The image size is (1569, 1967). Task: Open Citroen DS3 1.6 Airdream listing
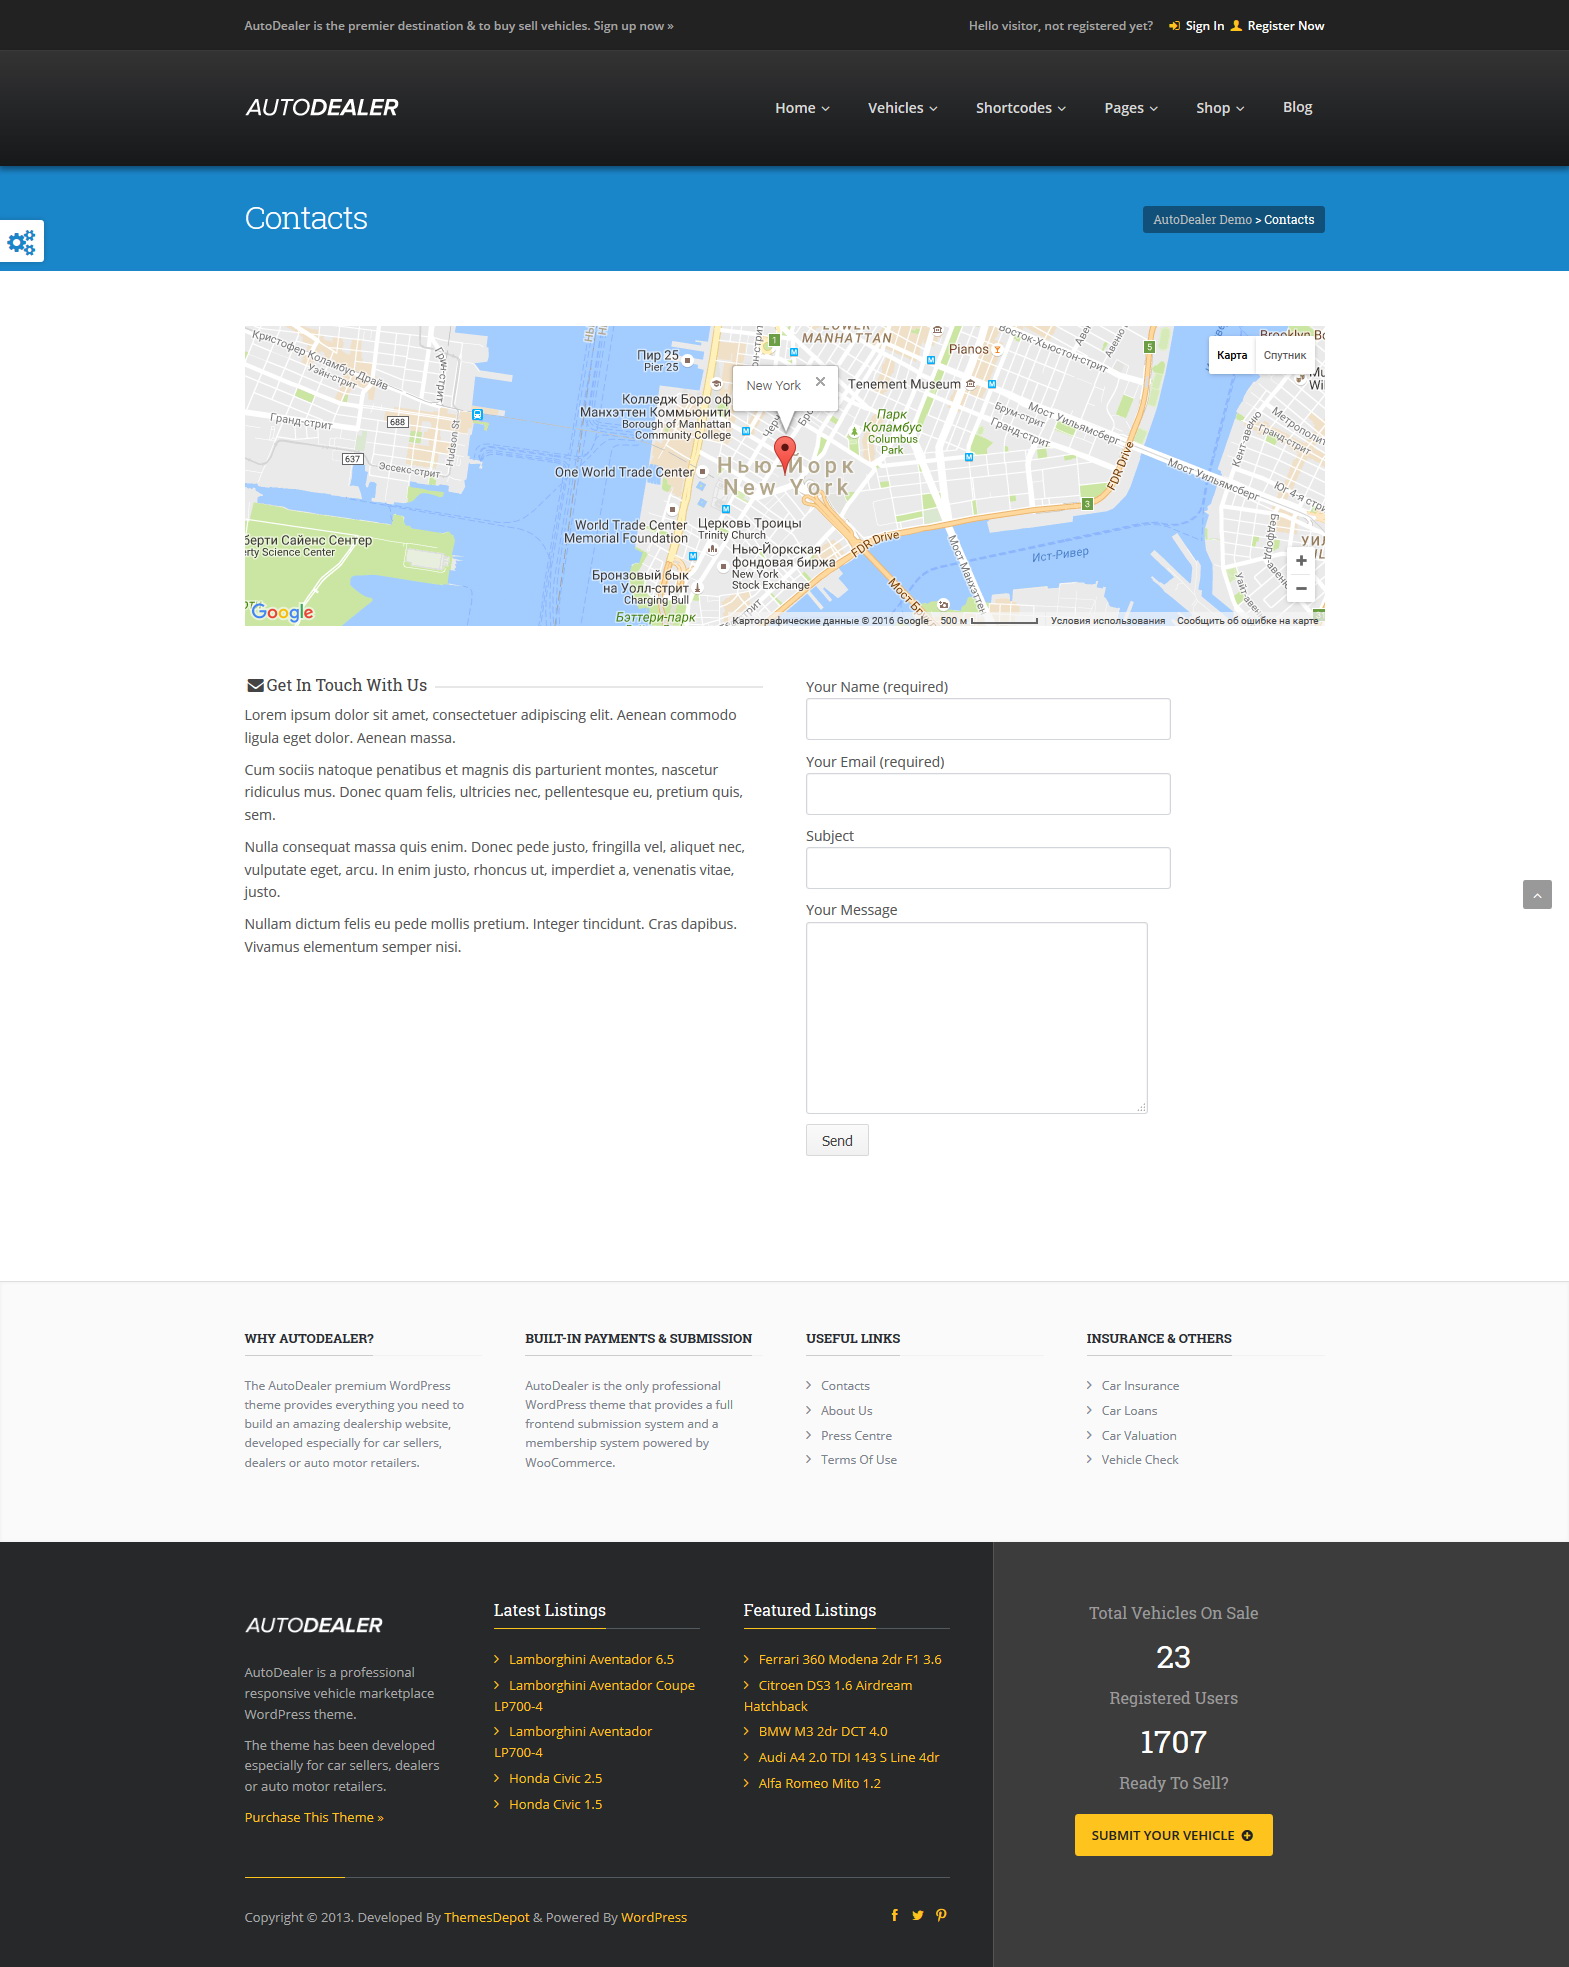click(x=828, y=1696)
